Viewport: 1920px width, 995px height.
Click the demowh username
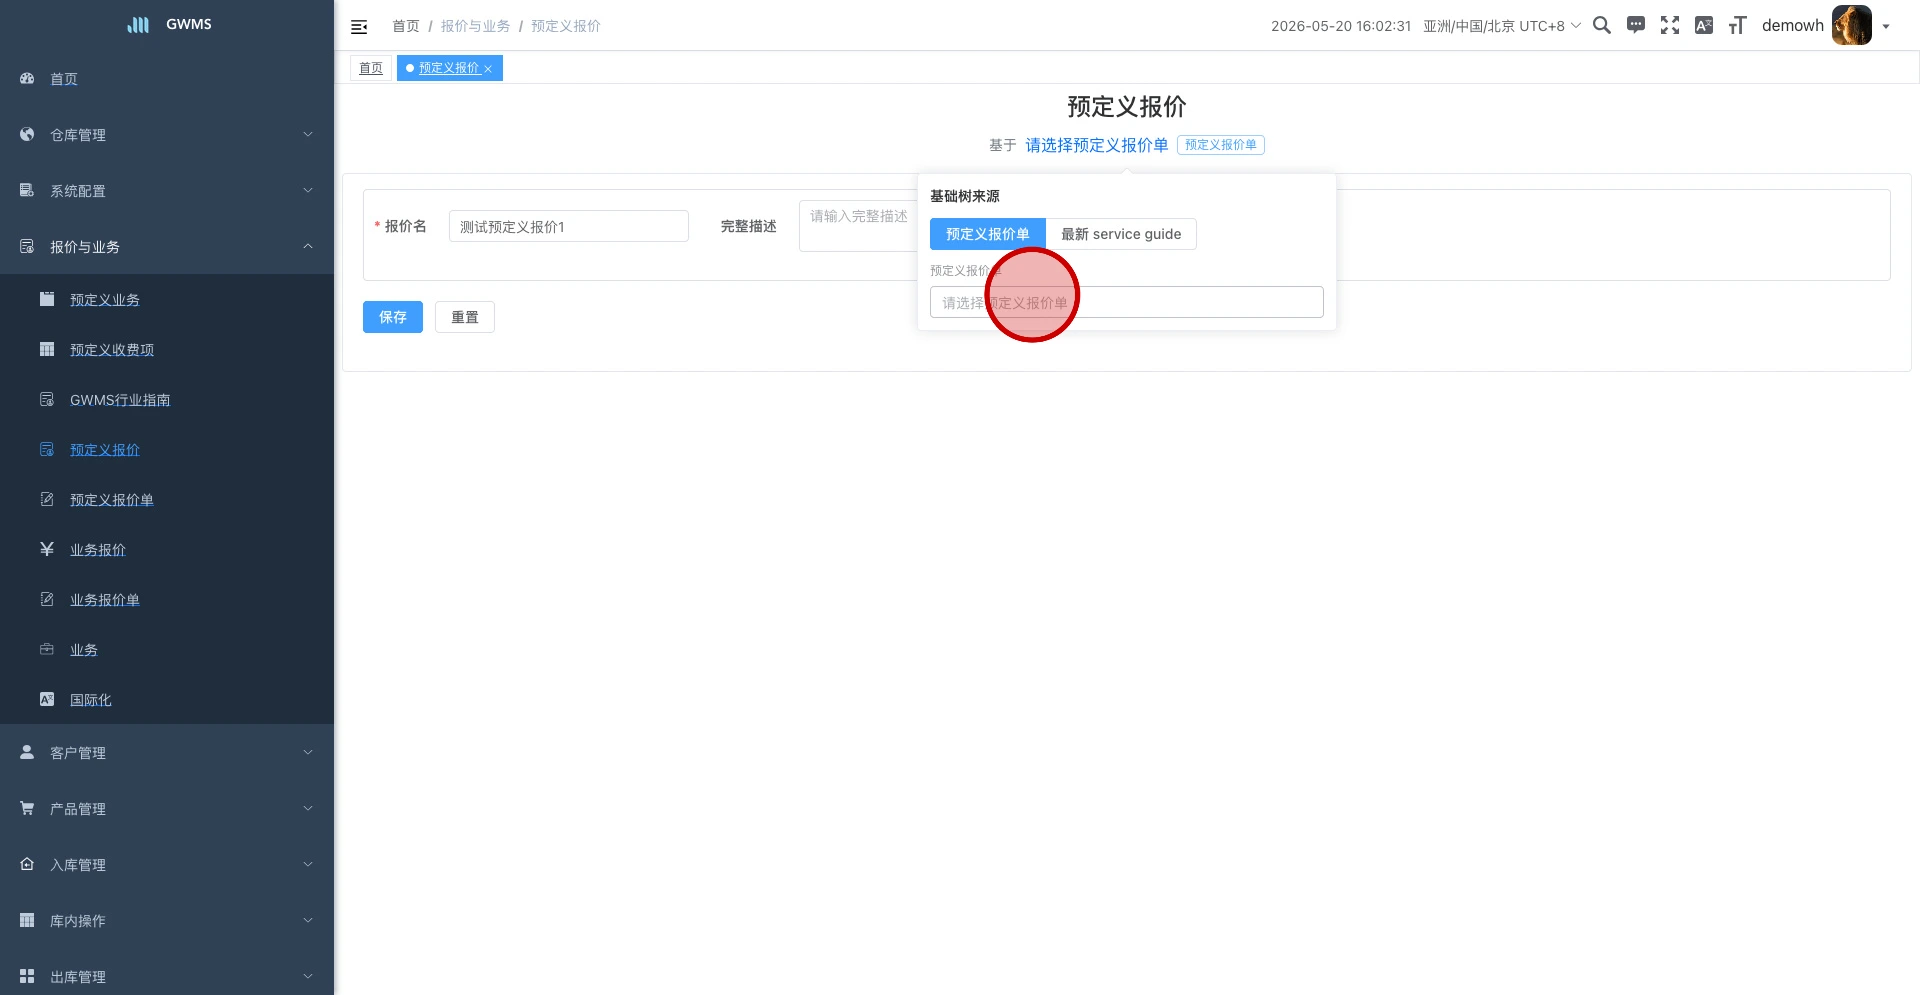coord(1793,25)
